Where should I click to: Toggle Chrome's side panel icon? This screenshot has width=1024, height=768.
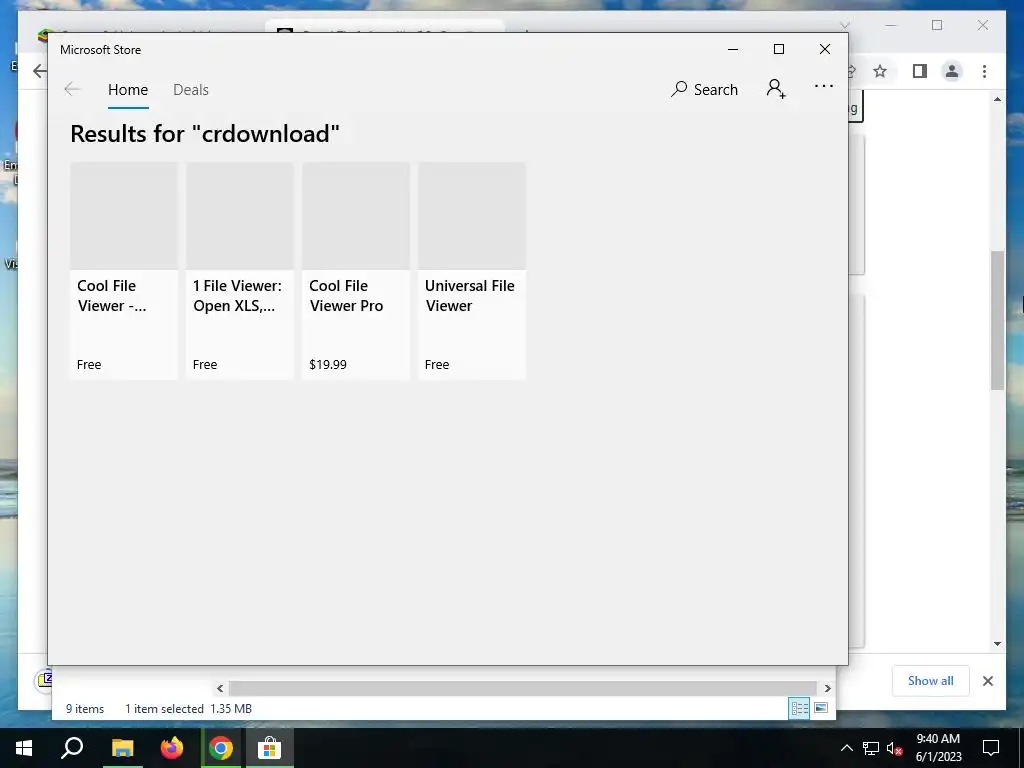click(920, 71)
